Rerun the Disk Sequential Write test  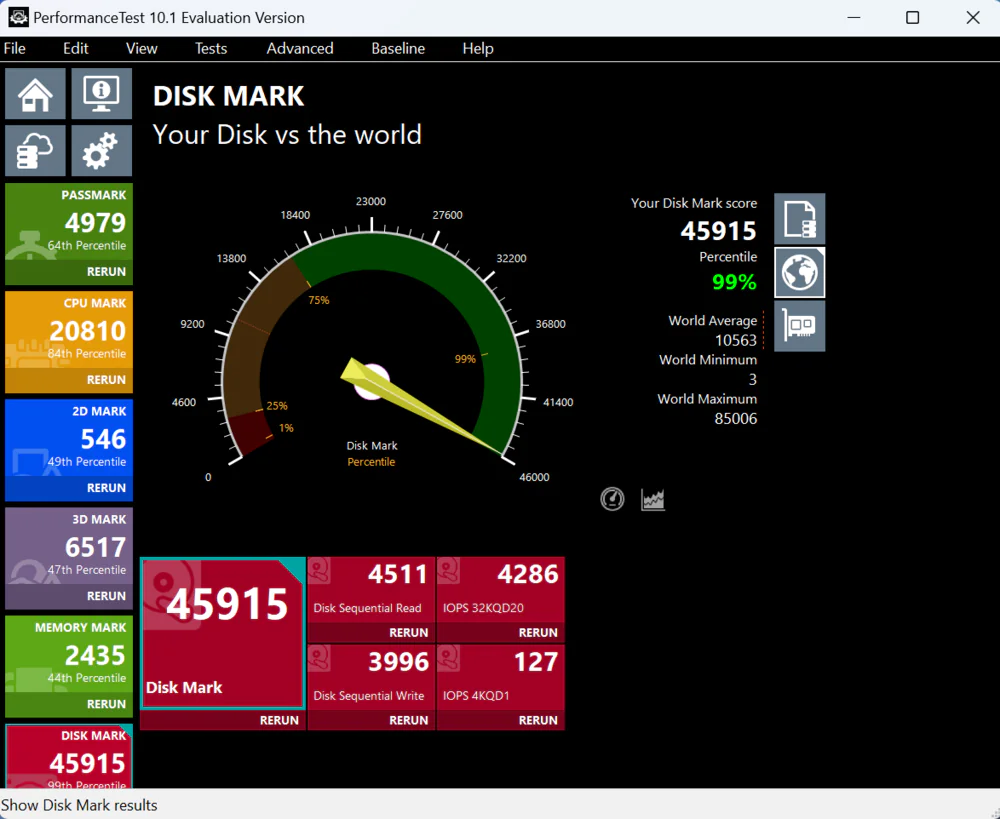pyautogui.click(x=408, y=720)
